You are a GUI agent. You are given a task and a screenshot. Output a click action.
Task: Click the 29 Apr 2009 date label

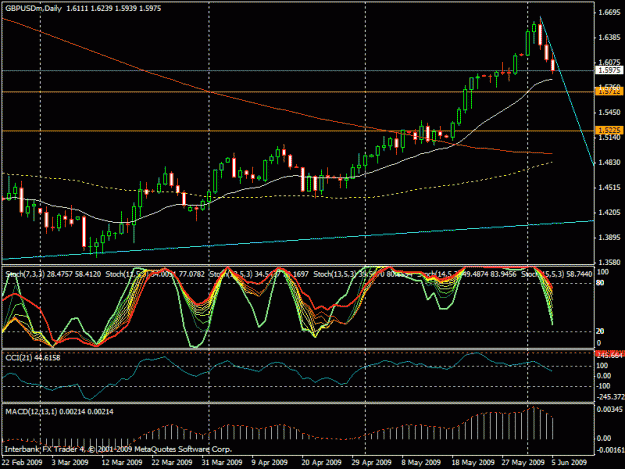click(371, 462)
